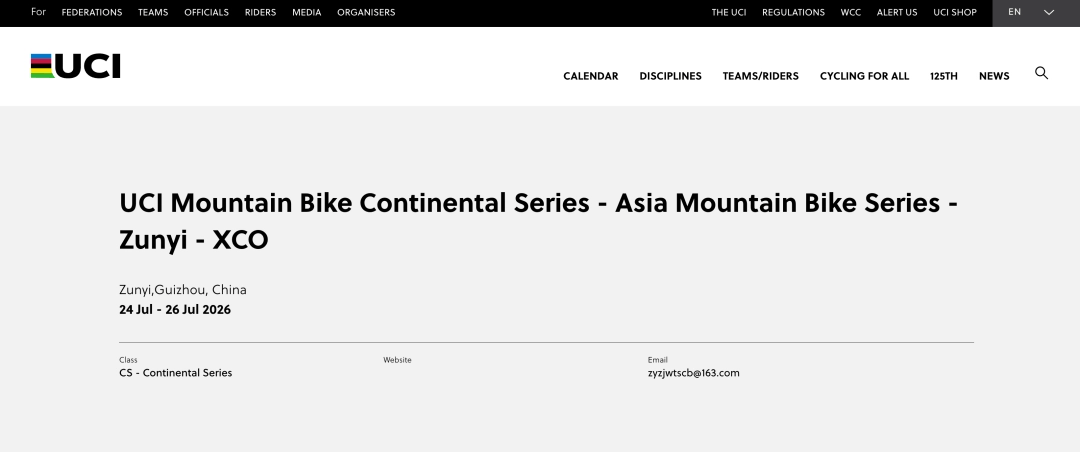
Task: Open The UCI link
Action: coord(729,12)
